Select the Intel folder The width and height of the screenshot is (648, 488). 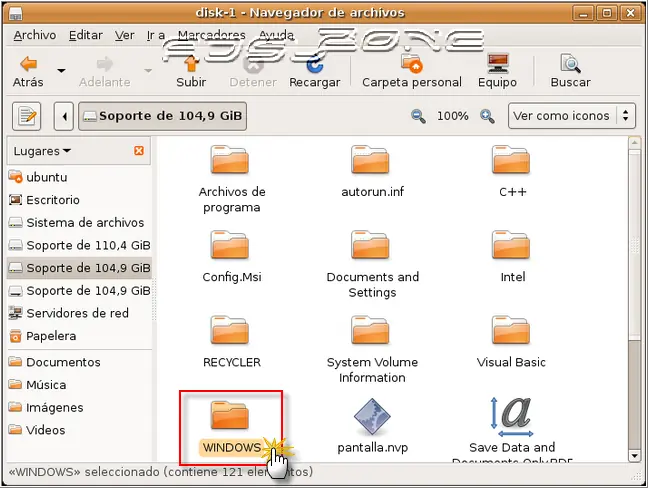coord(511,245)
